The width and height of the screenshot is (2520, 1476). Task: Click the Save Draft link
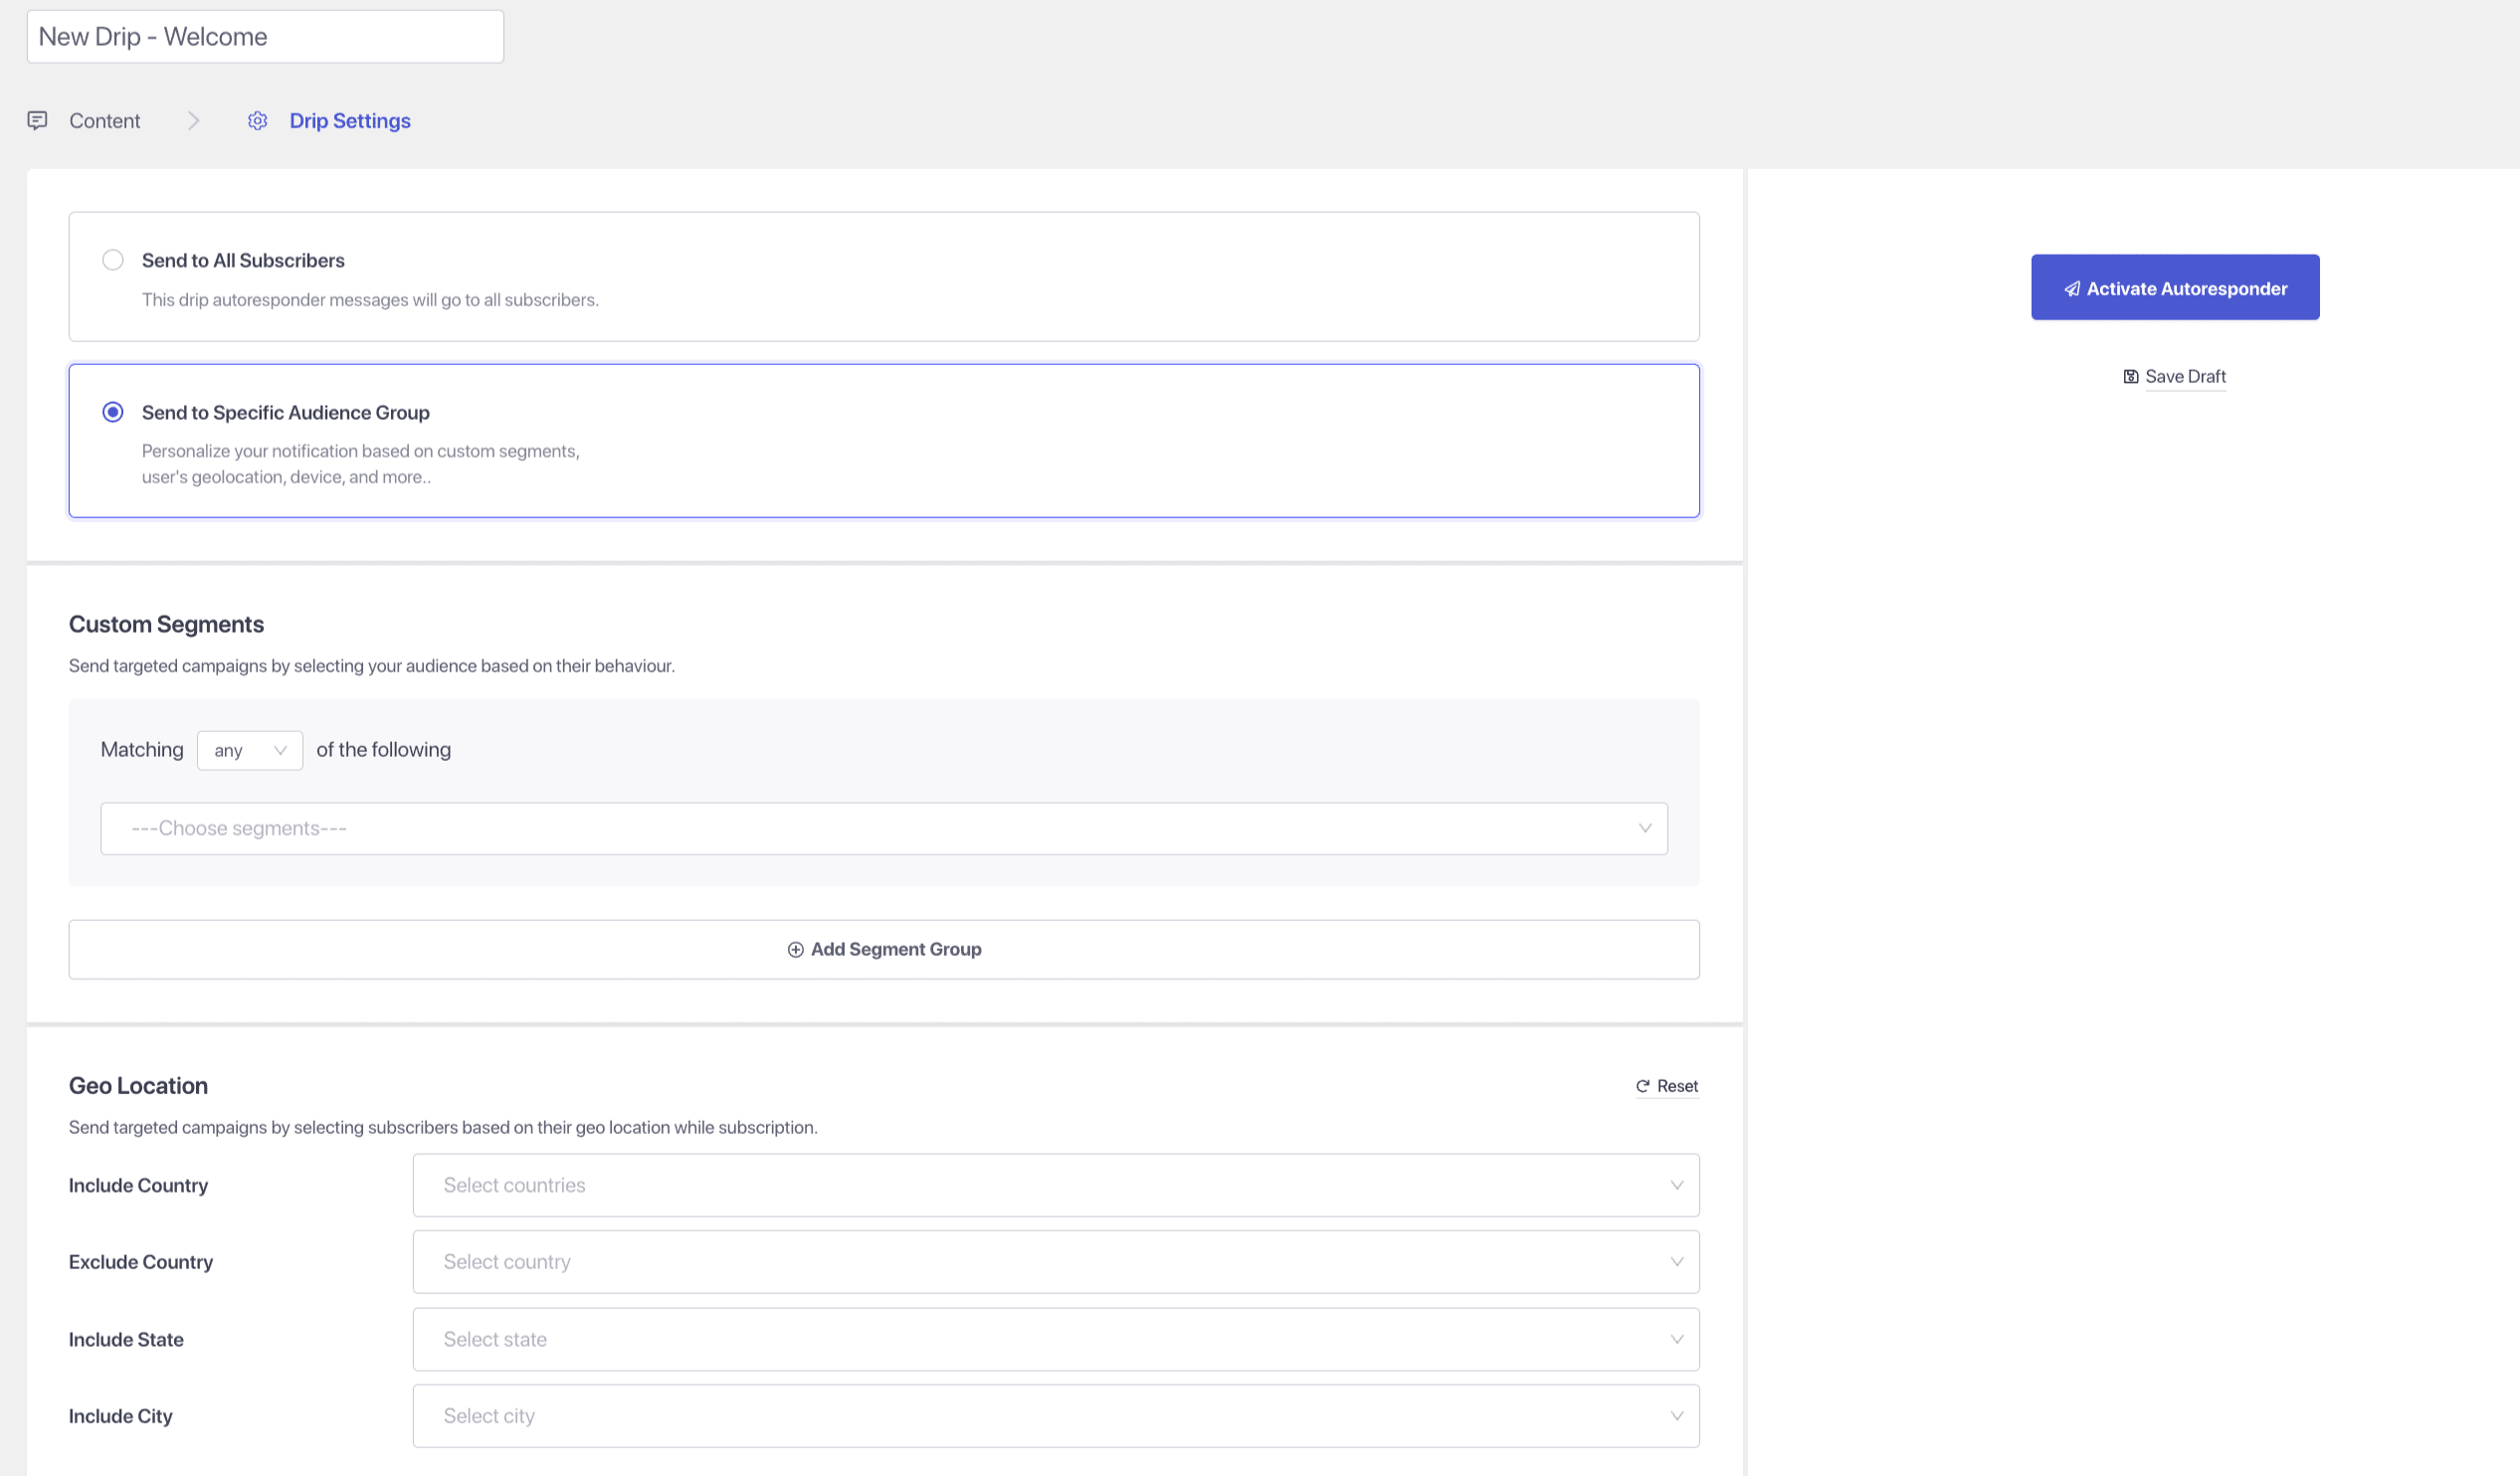click(2184, 377)
